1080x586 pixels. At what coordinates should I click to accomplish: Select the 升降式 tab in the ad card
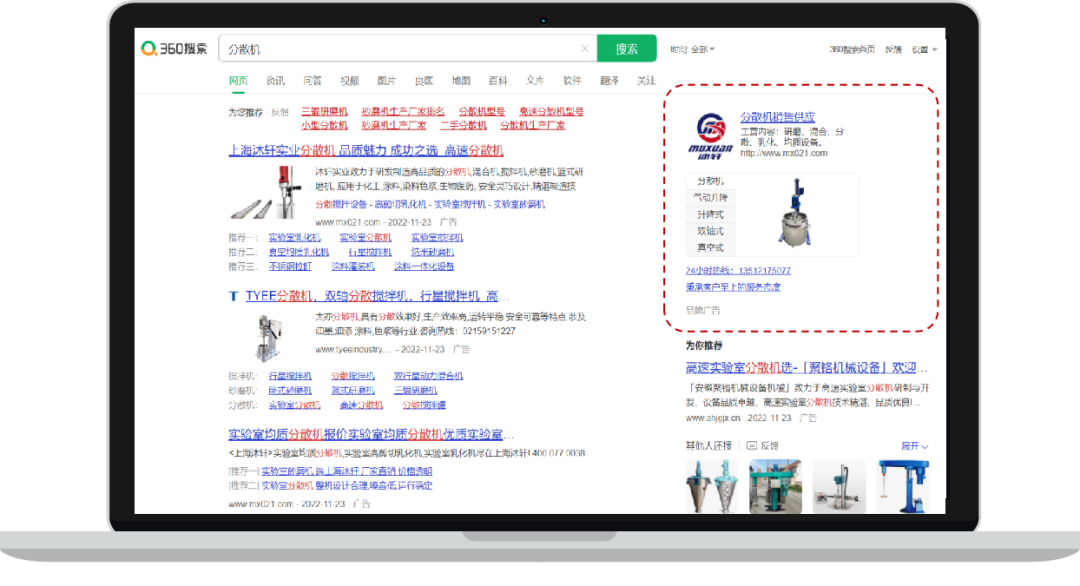point(710,215)
